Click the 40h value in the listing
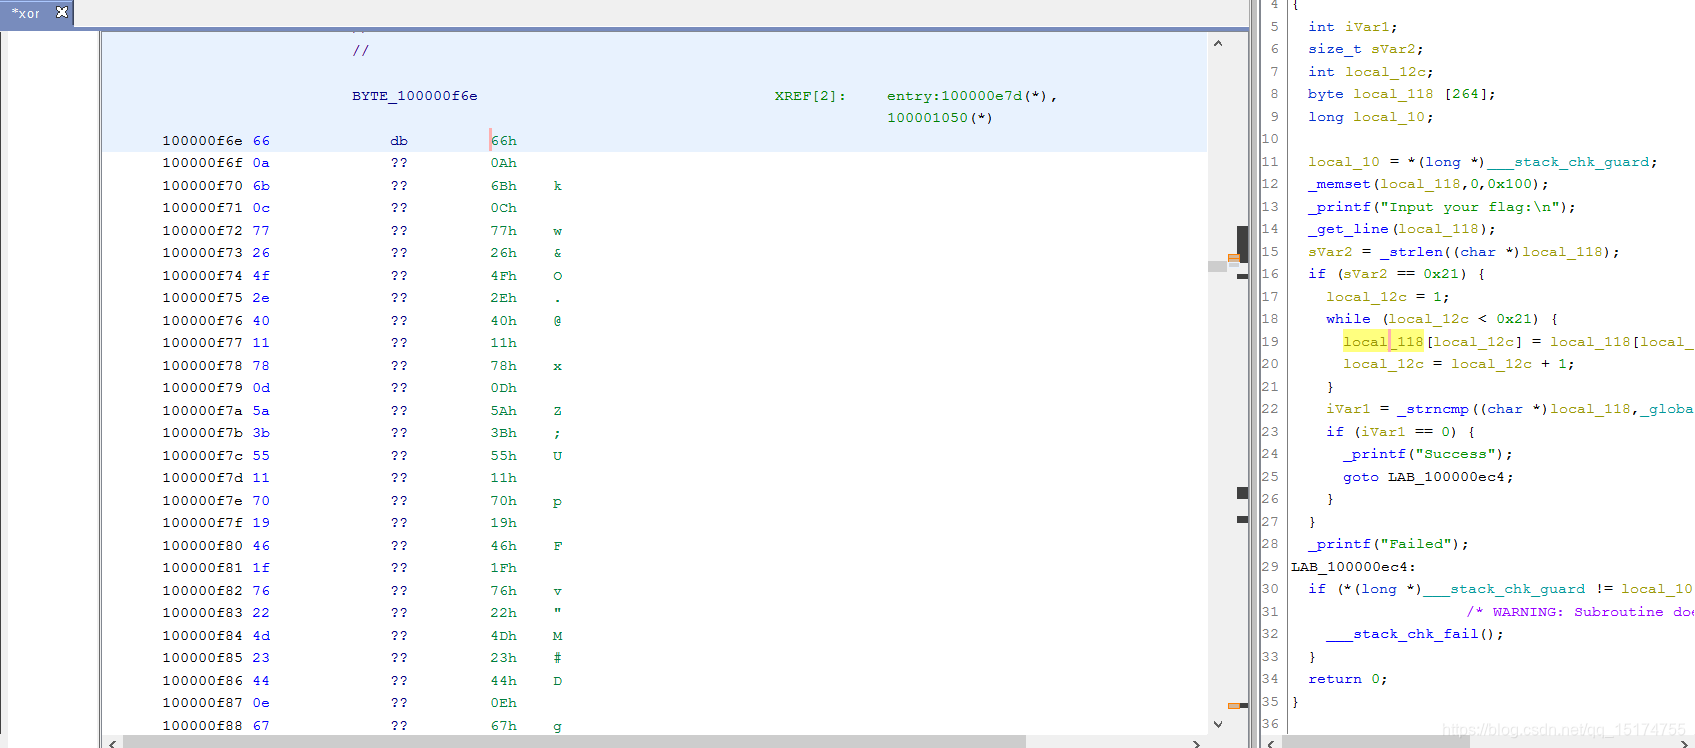Viewport: 1695px width, 748px height. pyautogui.click(x=503, y=321)
